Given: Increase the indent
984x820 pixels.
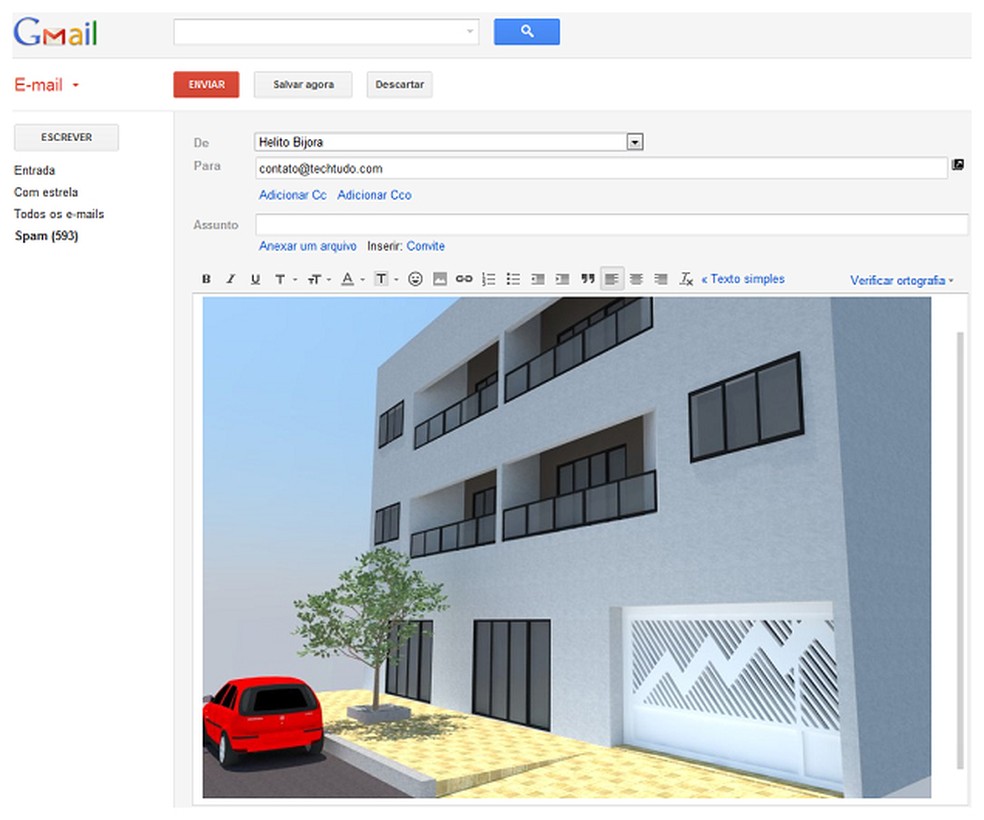Looking at the screenshot, I should tap(562, 279).
